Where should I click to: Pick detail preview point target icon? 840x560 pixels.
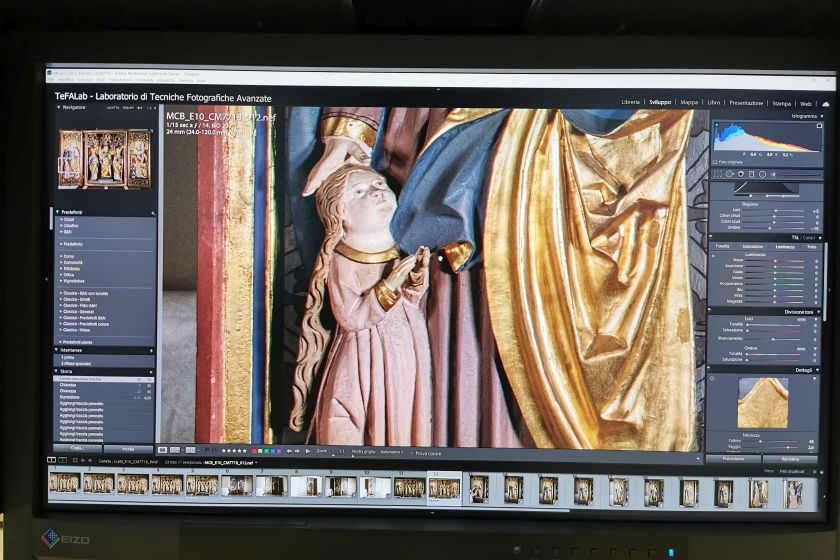713,378
